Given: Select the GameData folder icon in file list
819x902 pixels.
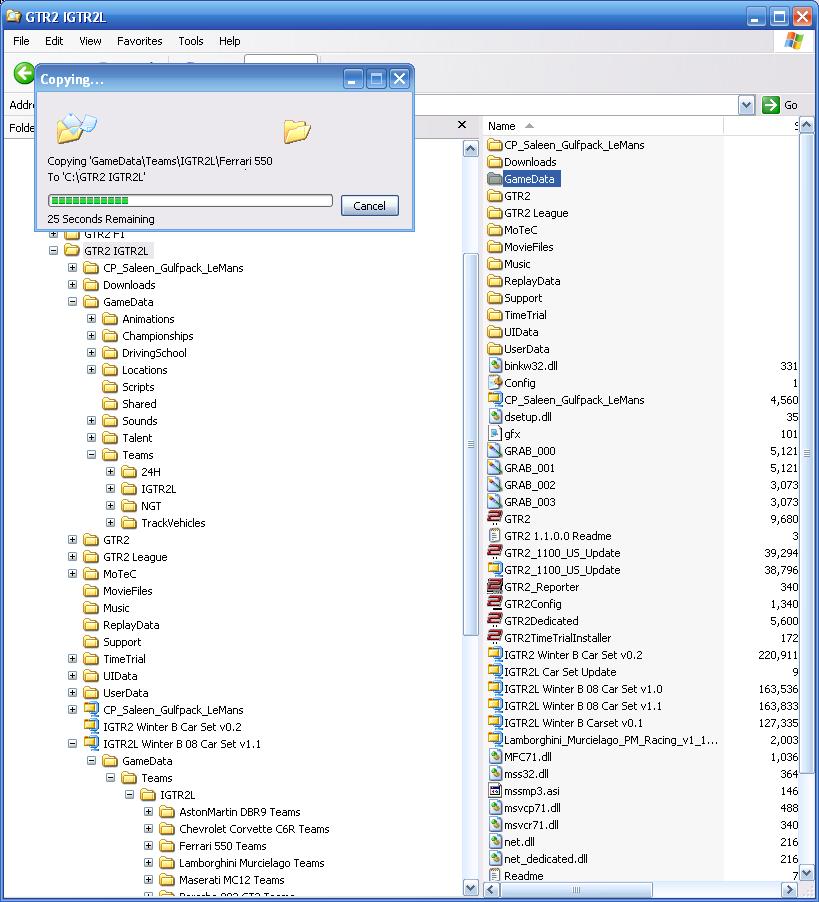Looking at the screenshot, I should point(495,179).
